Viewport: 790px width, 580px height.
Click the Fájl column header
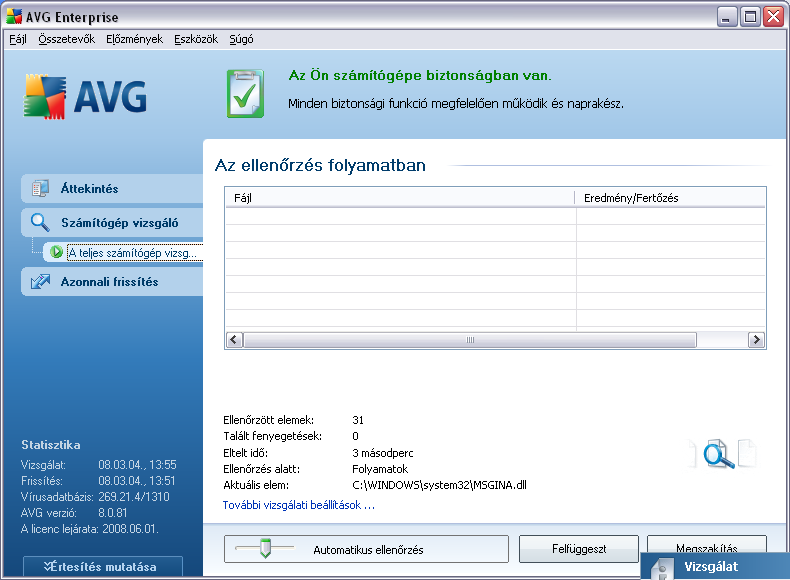click(400, 198)
